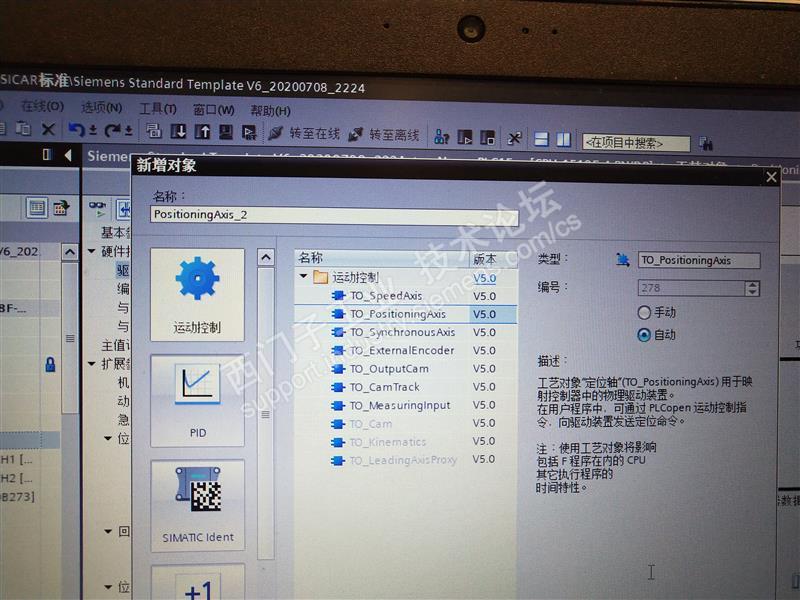Viewport: 800px width, 600px height.
Task: Click the Paste icon in the toolbar
Action: pyautogui.click(x=23, y=129)
